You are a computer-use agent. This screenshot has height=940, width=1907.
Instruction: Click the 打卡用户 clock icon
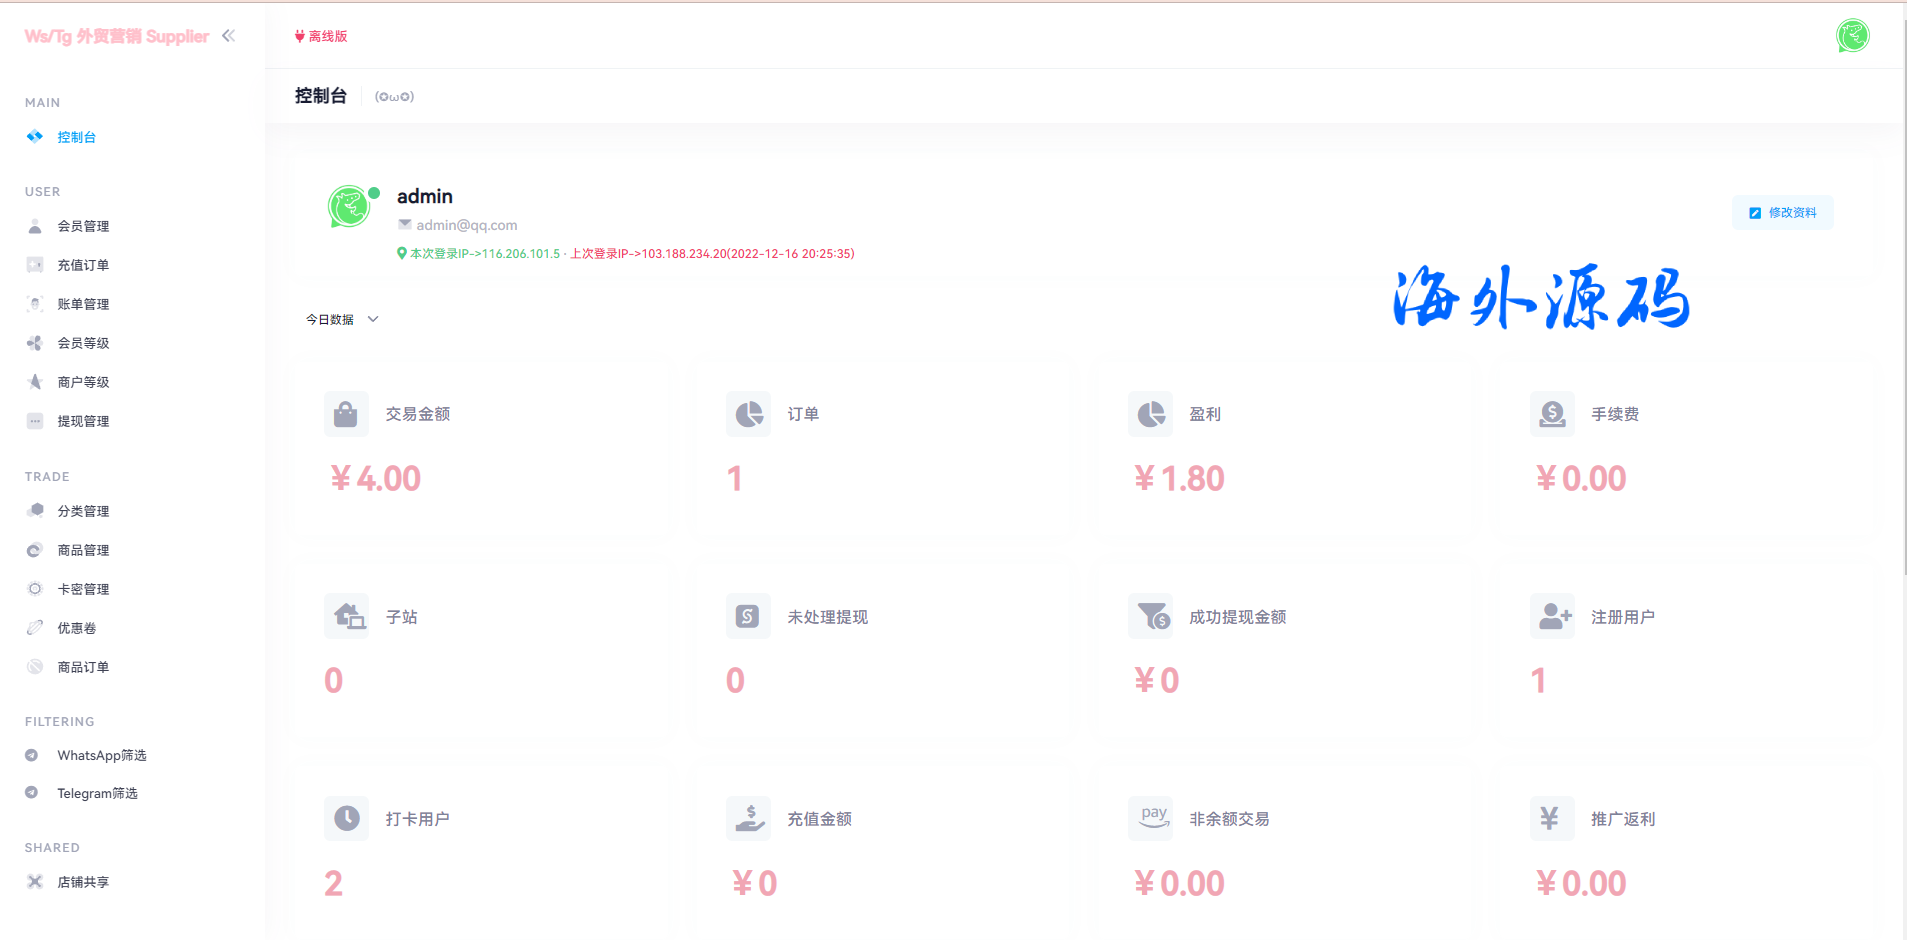click(346, 819)
